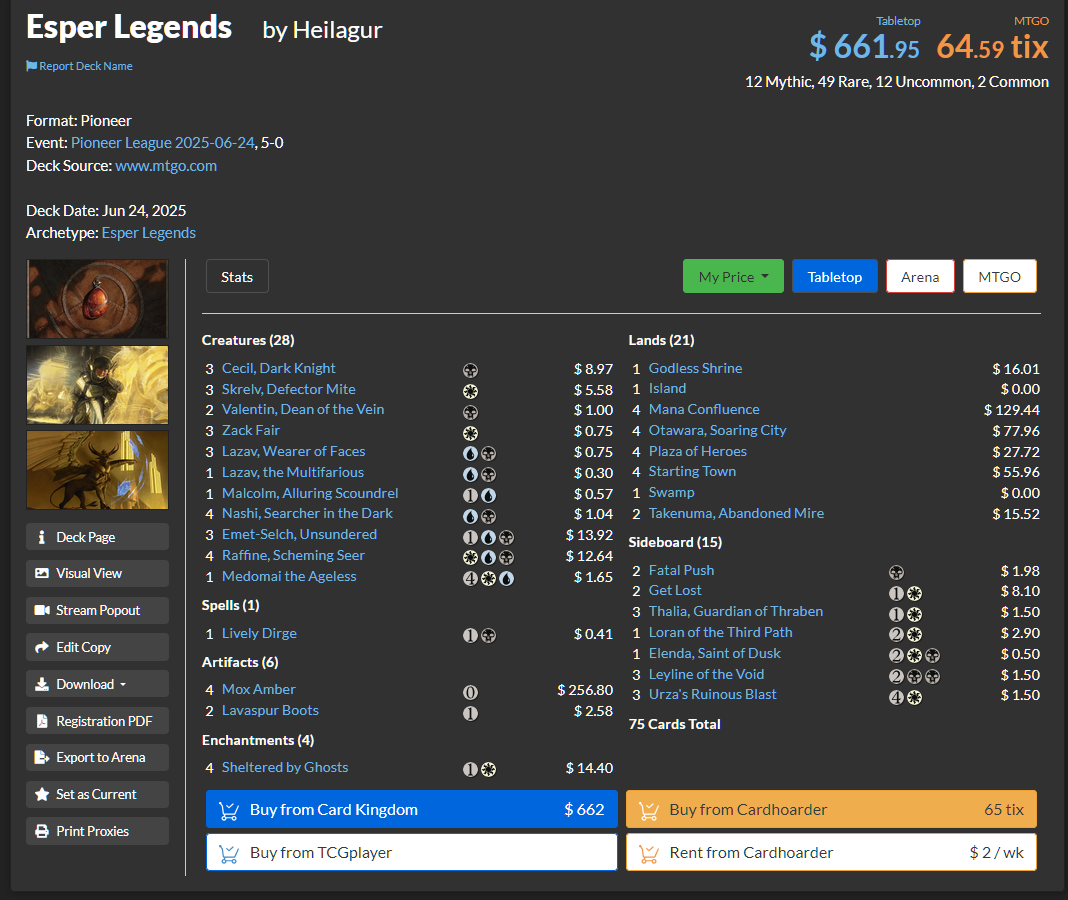1068x900 pixels.
Task: Open the Stream Popout
Action: pos(97,610)
